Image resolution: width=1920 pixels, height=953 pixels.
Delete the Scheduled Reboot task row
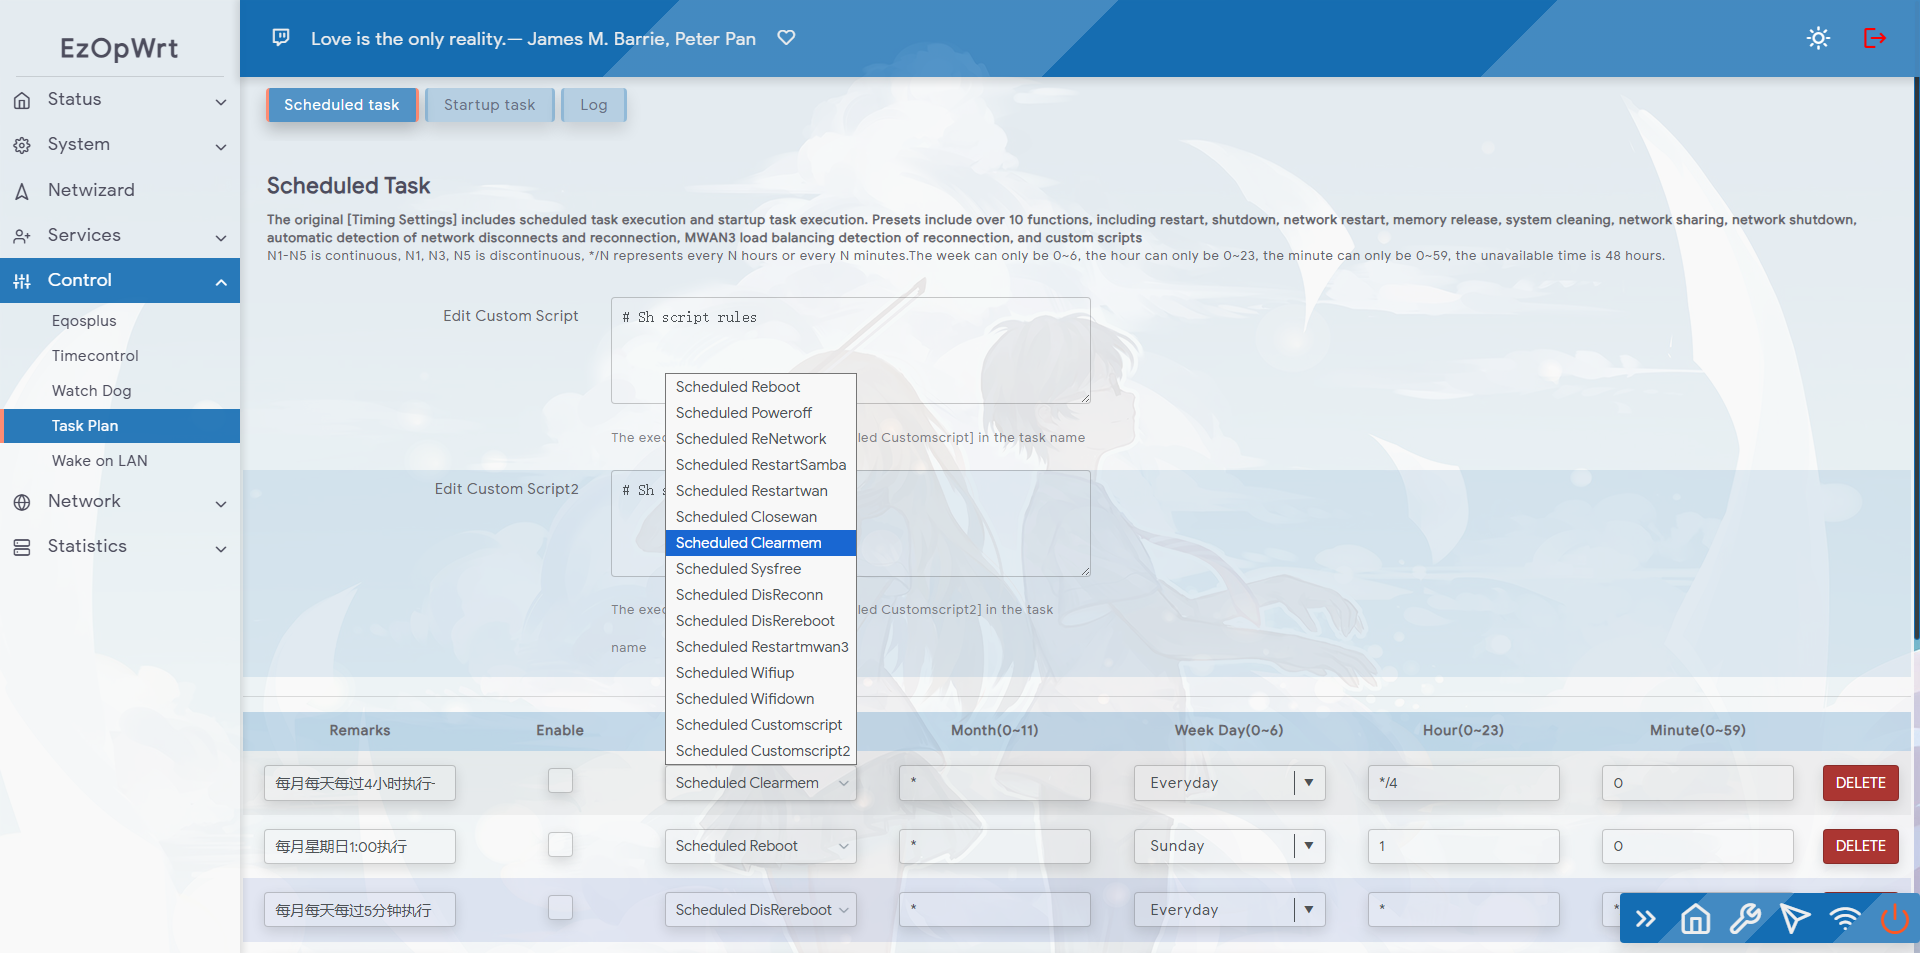coord(1860,846)
